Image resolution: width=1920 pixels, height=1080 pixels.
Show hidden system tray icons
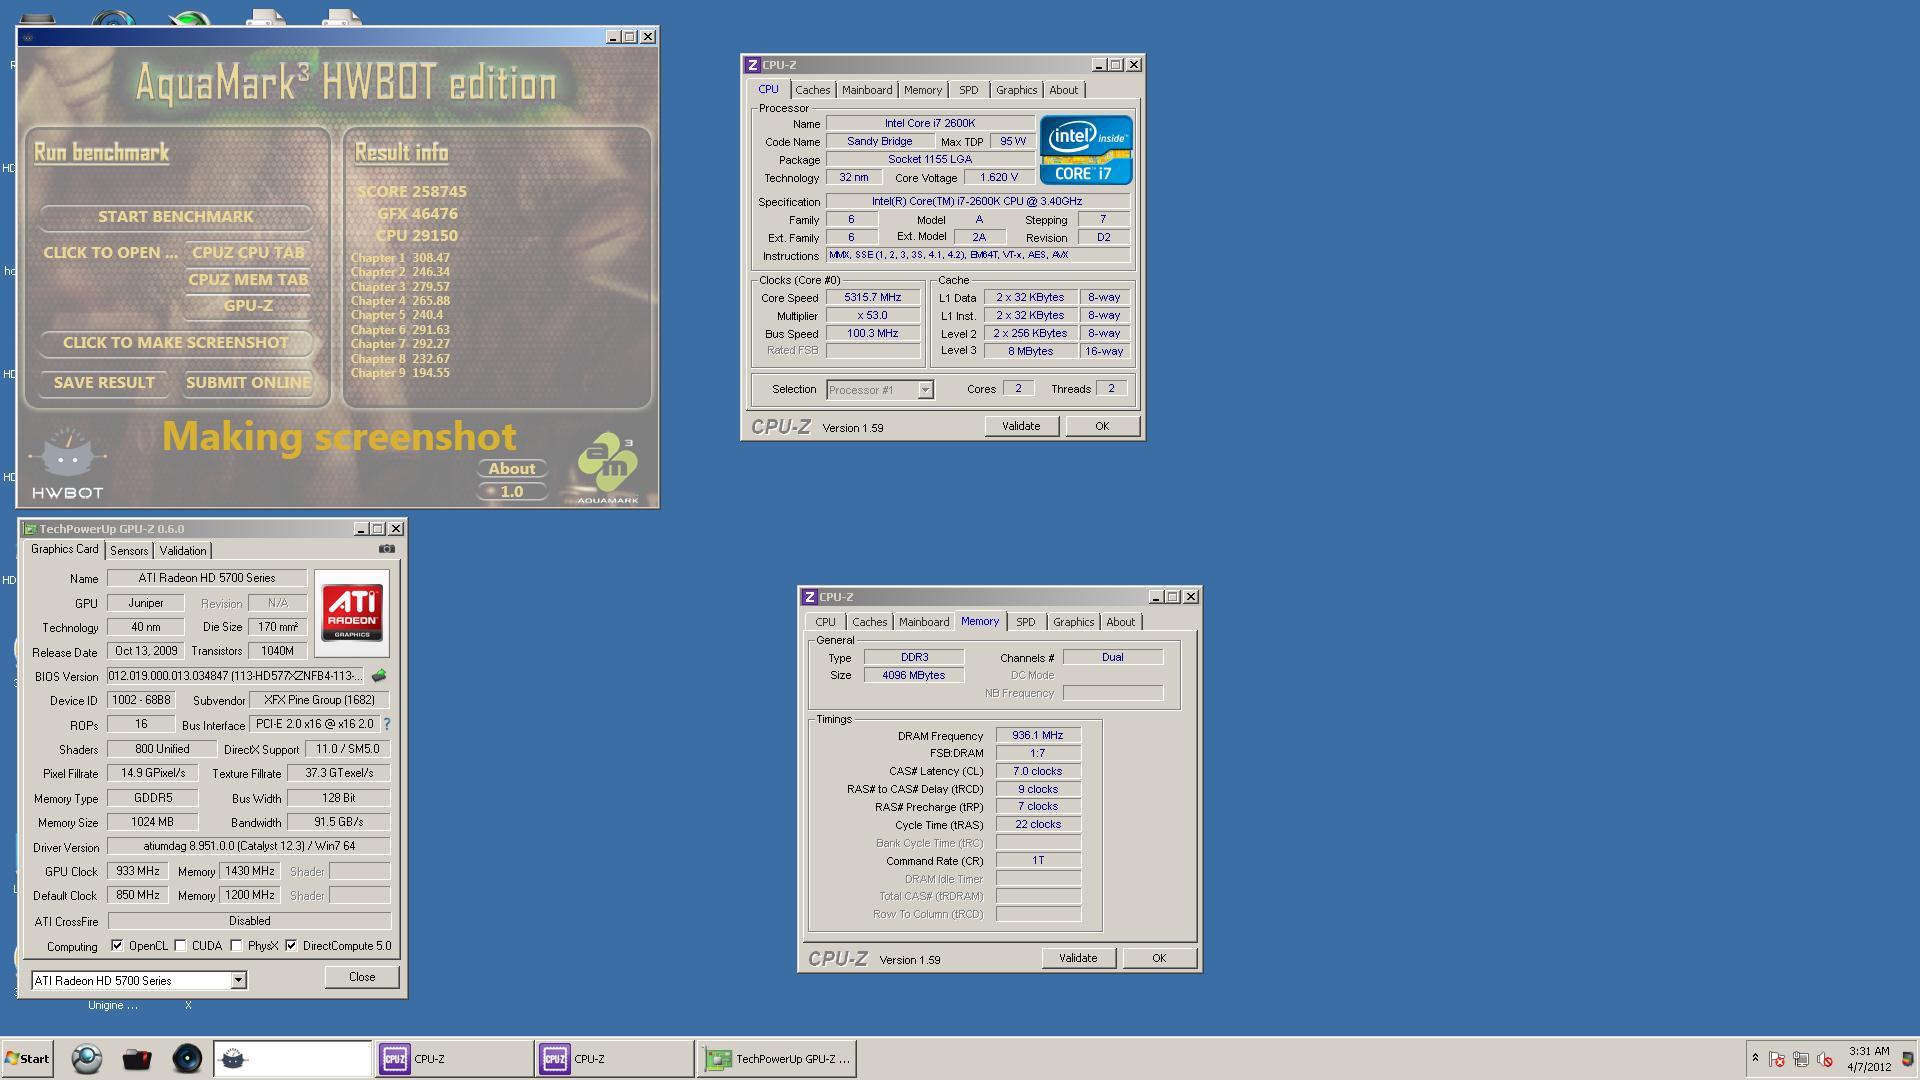(x=1755, y=1059)
